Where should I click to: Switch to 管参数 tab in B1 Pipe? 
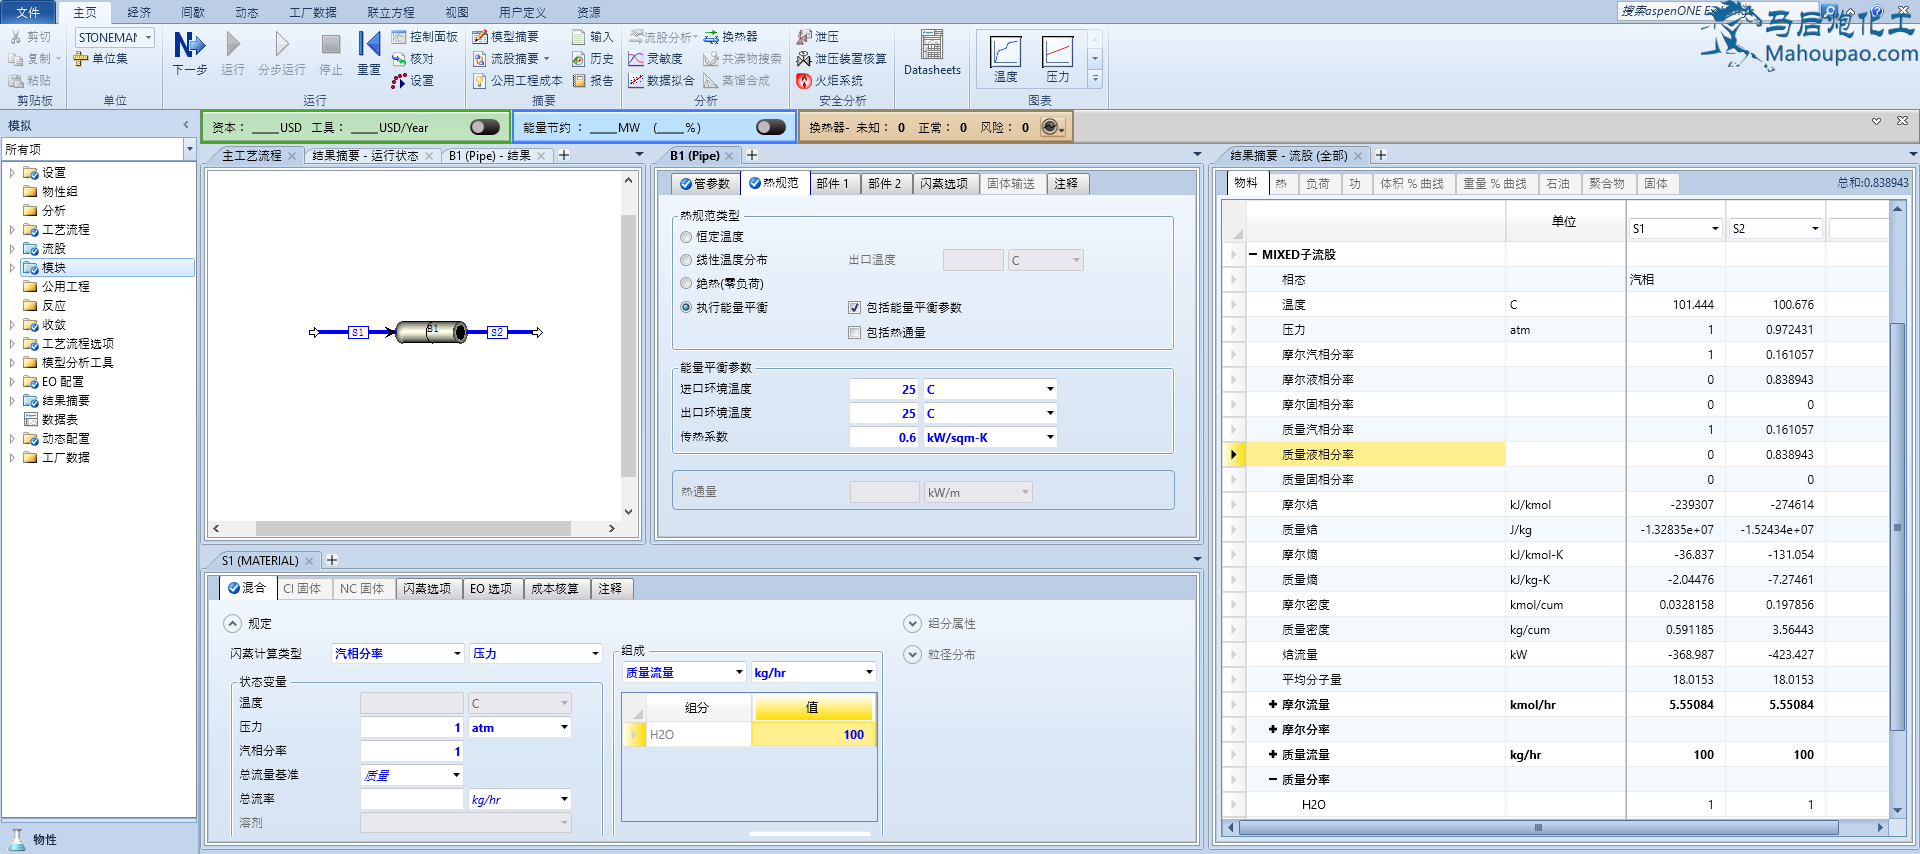pos(706,184)
